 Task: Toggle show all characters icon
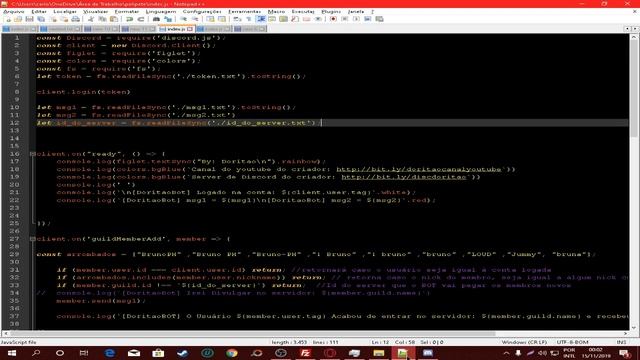pyautogui.click(x=249, y=19)
